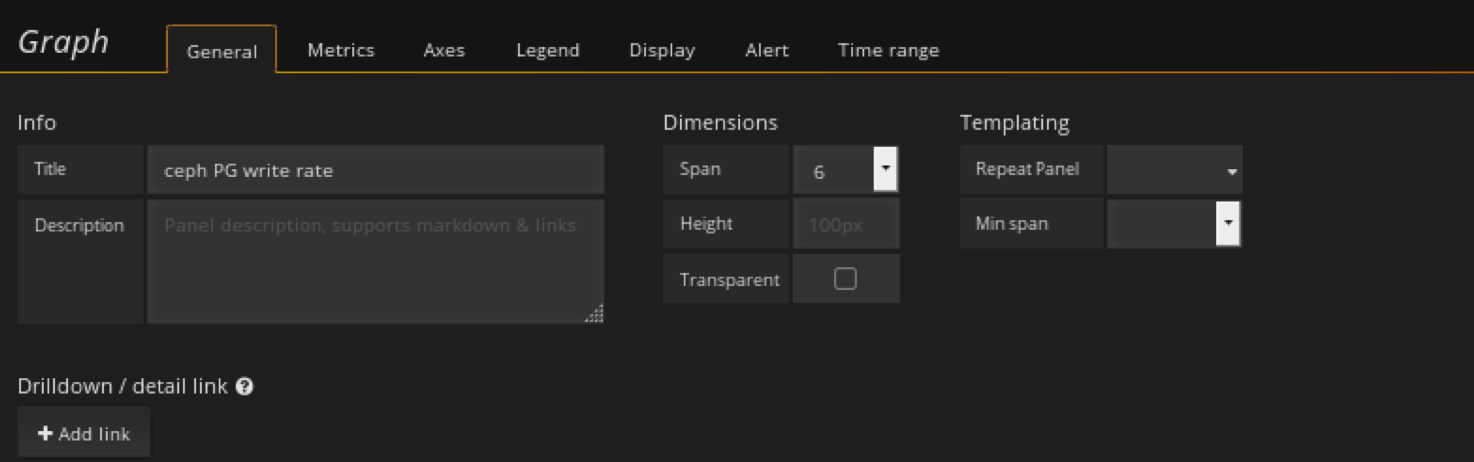Click the Graph panel heading
The height and width of the screenshot is (462, 1474).
pos(63,42)
